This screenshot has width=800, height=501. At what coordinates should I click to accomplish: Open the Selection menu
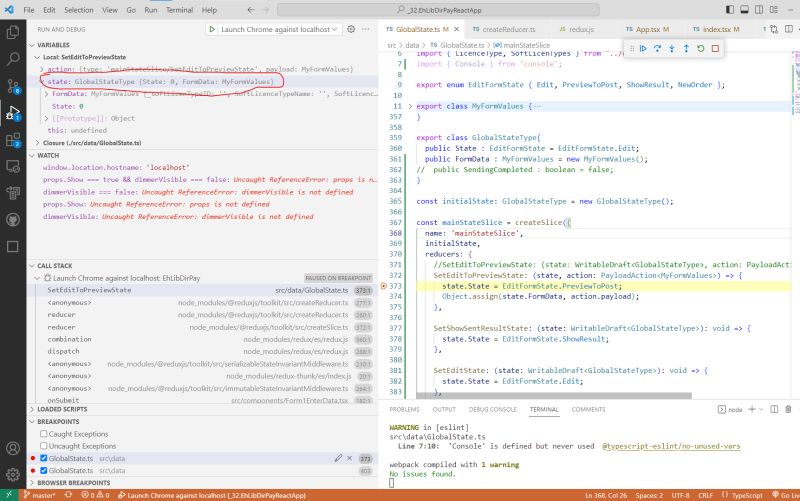pos(79,10)
